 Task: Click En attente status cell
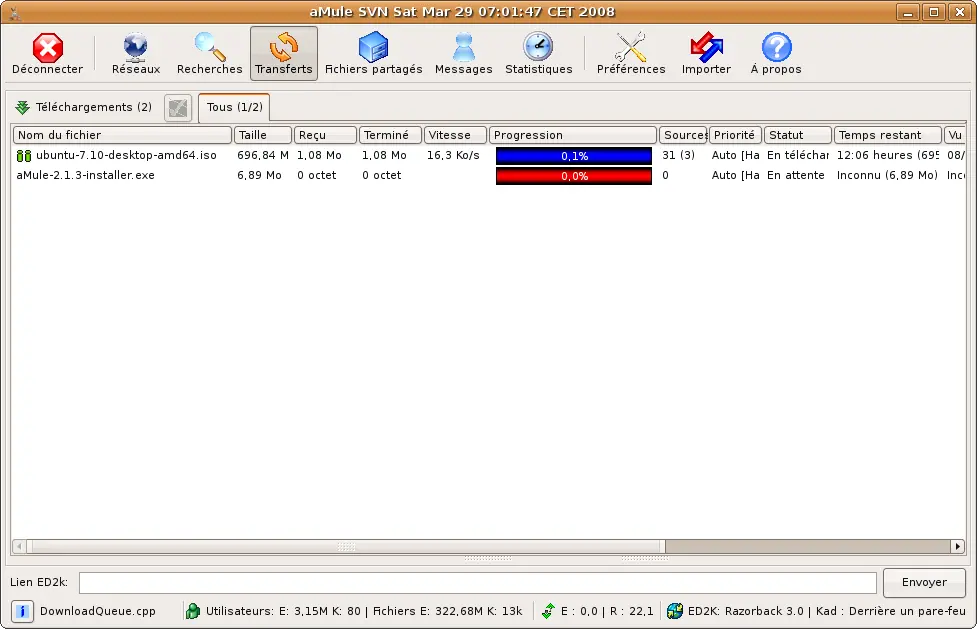(x=796, y=175)
